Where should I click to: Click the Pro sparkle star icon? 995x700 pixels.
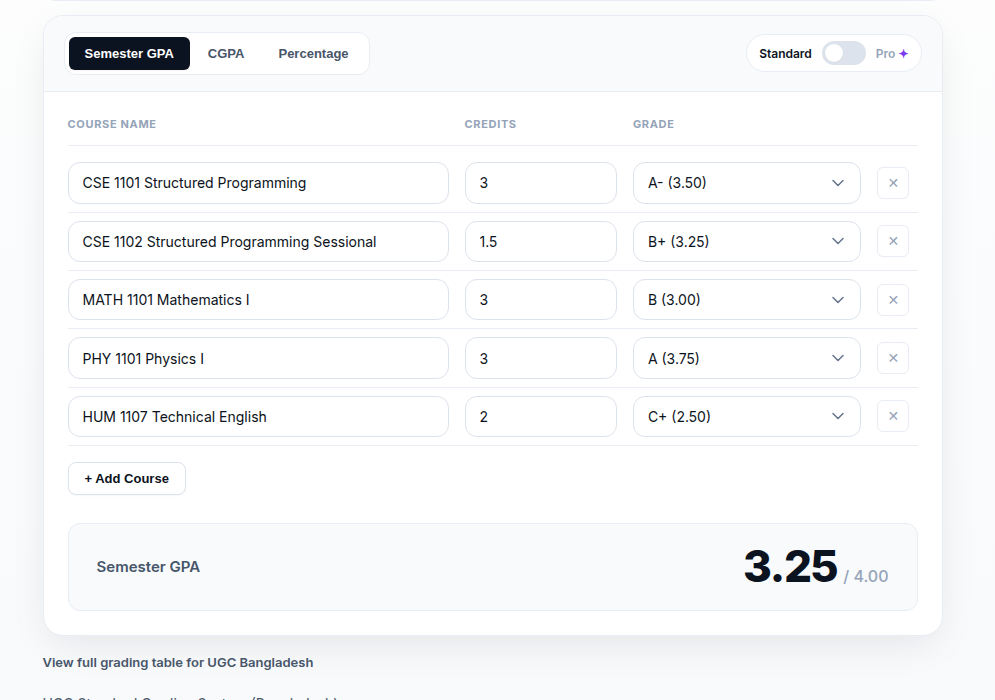(904, 54)
